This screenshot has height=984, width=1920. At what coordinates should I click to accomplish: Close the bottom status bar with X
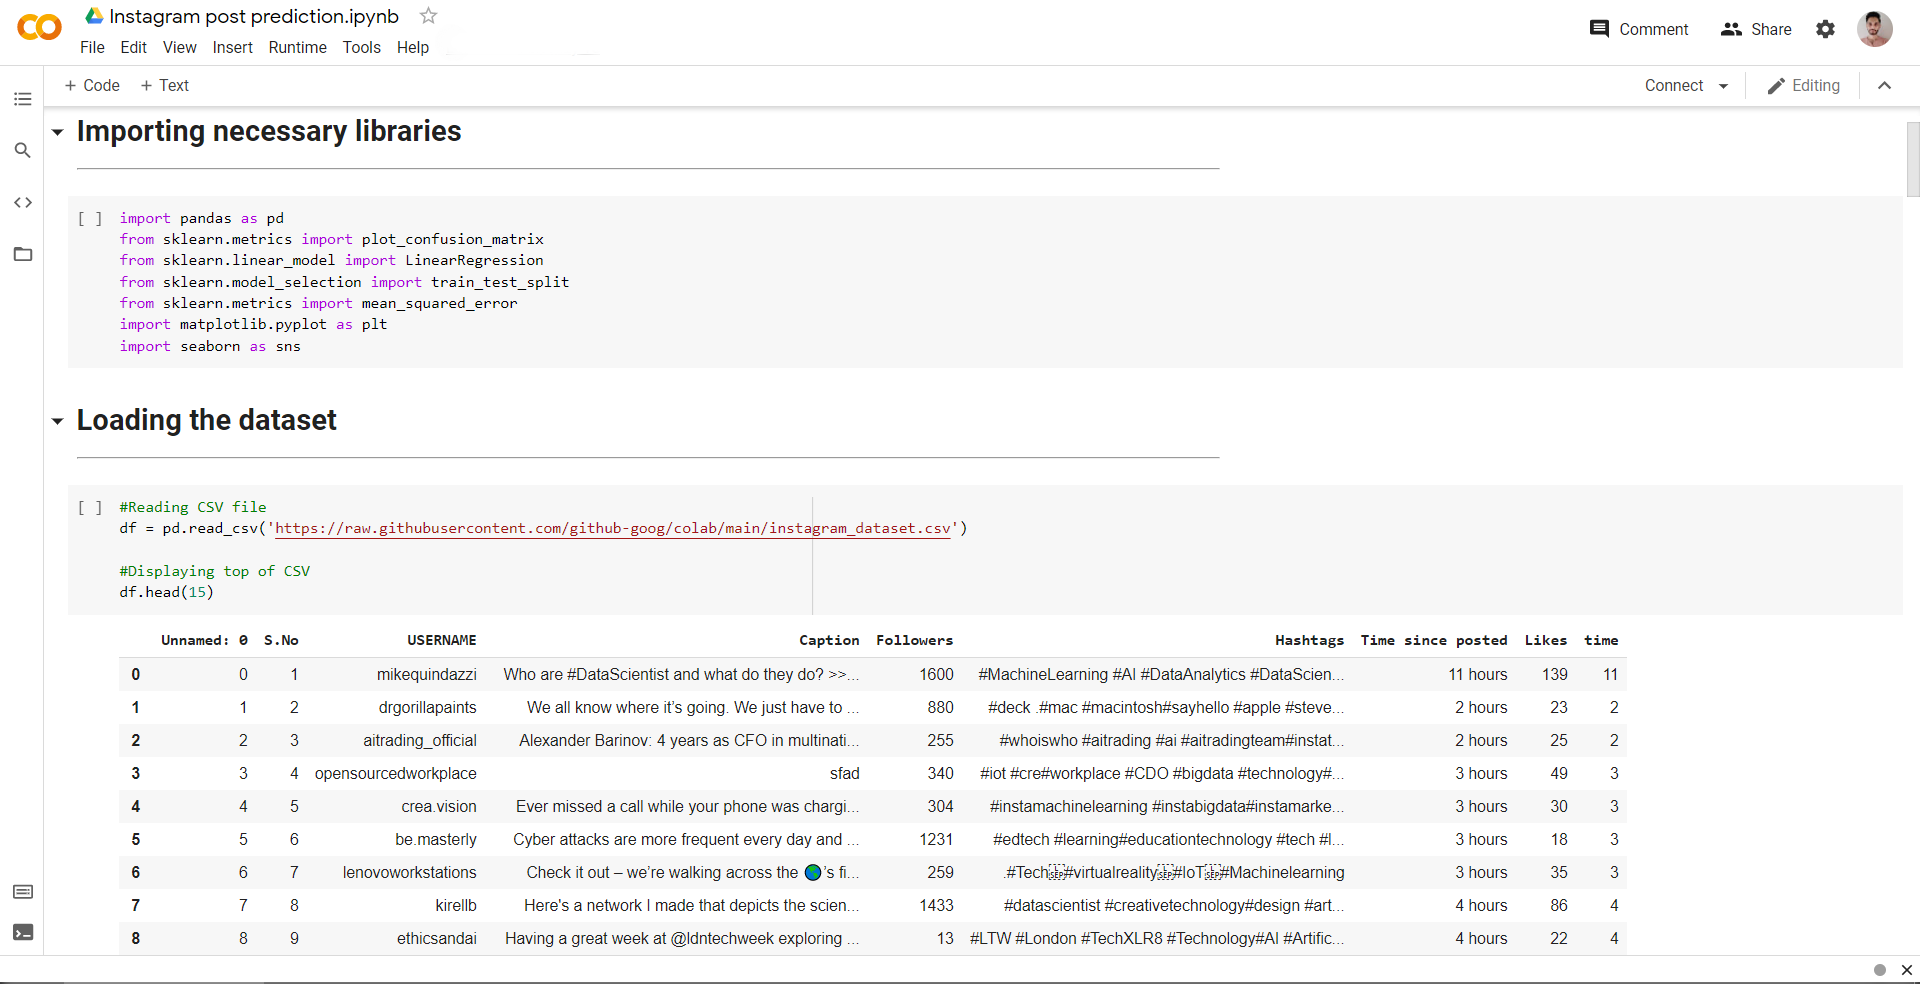pyautogui.click(x=1906, y=970)
